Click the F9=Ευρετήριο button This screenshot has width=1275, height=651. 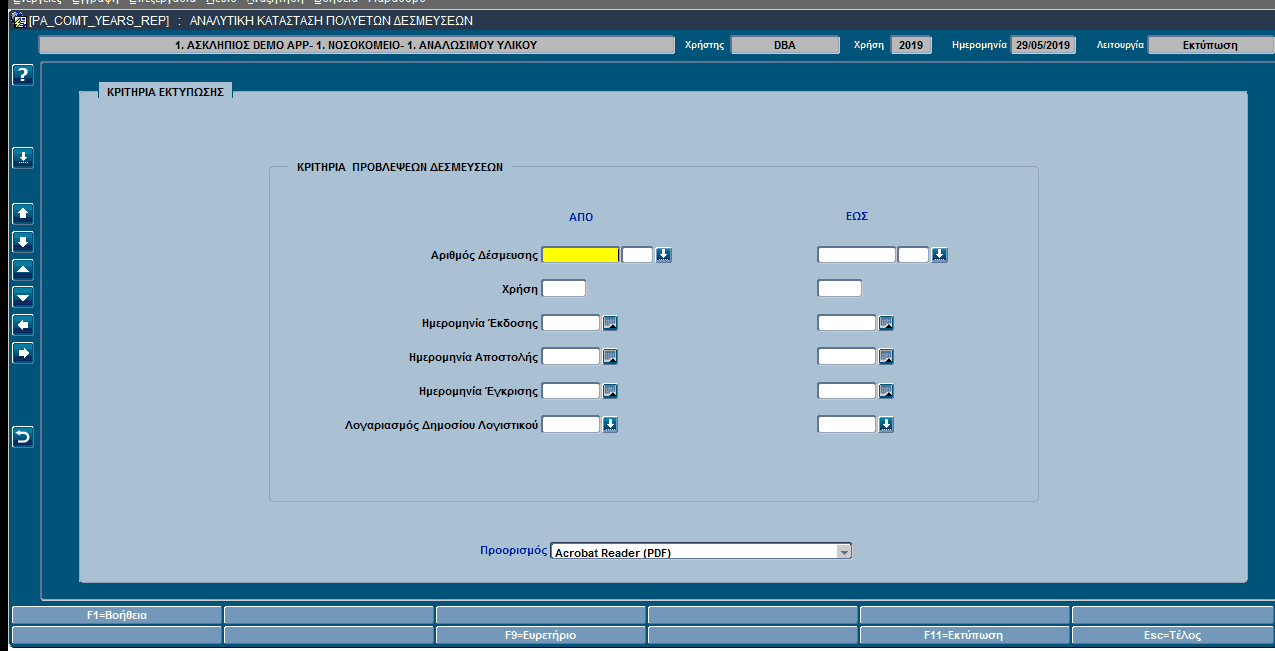540,635
